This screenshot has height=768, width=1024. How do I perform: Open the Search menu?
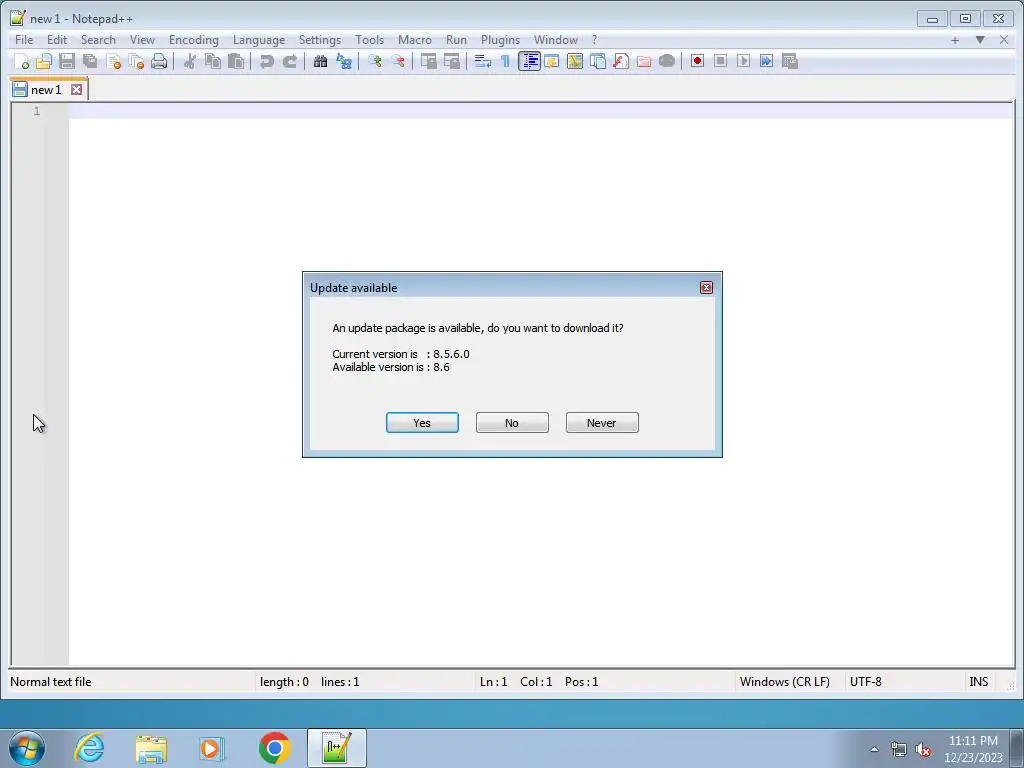click(98, 40)
